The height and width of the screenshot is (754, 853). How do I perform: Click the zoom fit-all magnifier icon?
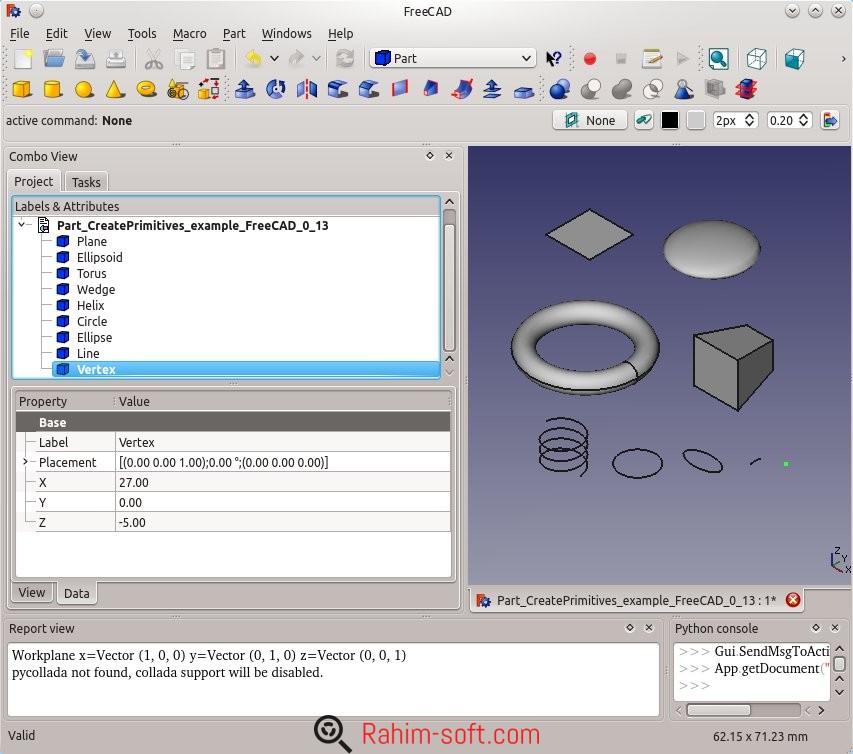[718, 59]
